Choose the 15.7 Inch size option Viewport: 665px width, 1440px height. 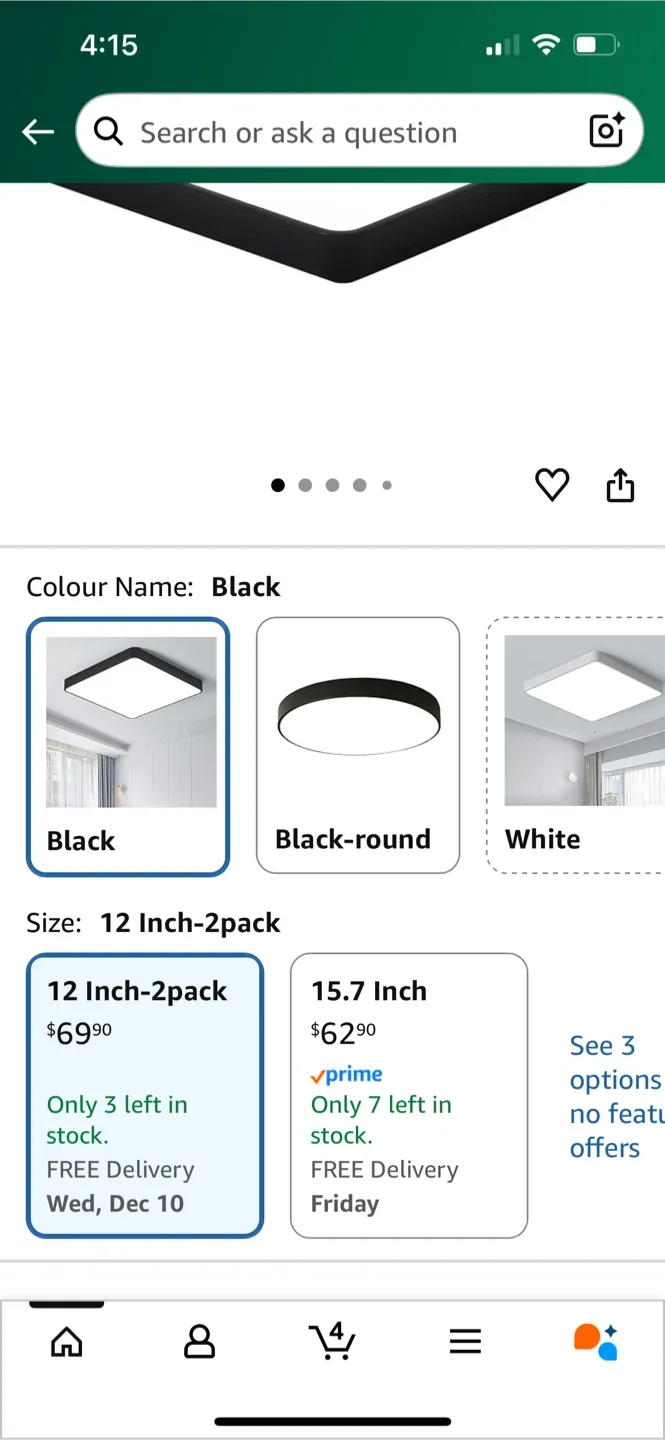pyautogui.click(x=408, y=1095)
